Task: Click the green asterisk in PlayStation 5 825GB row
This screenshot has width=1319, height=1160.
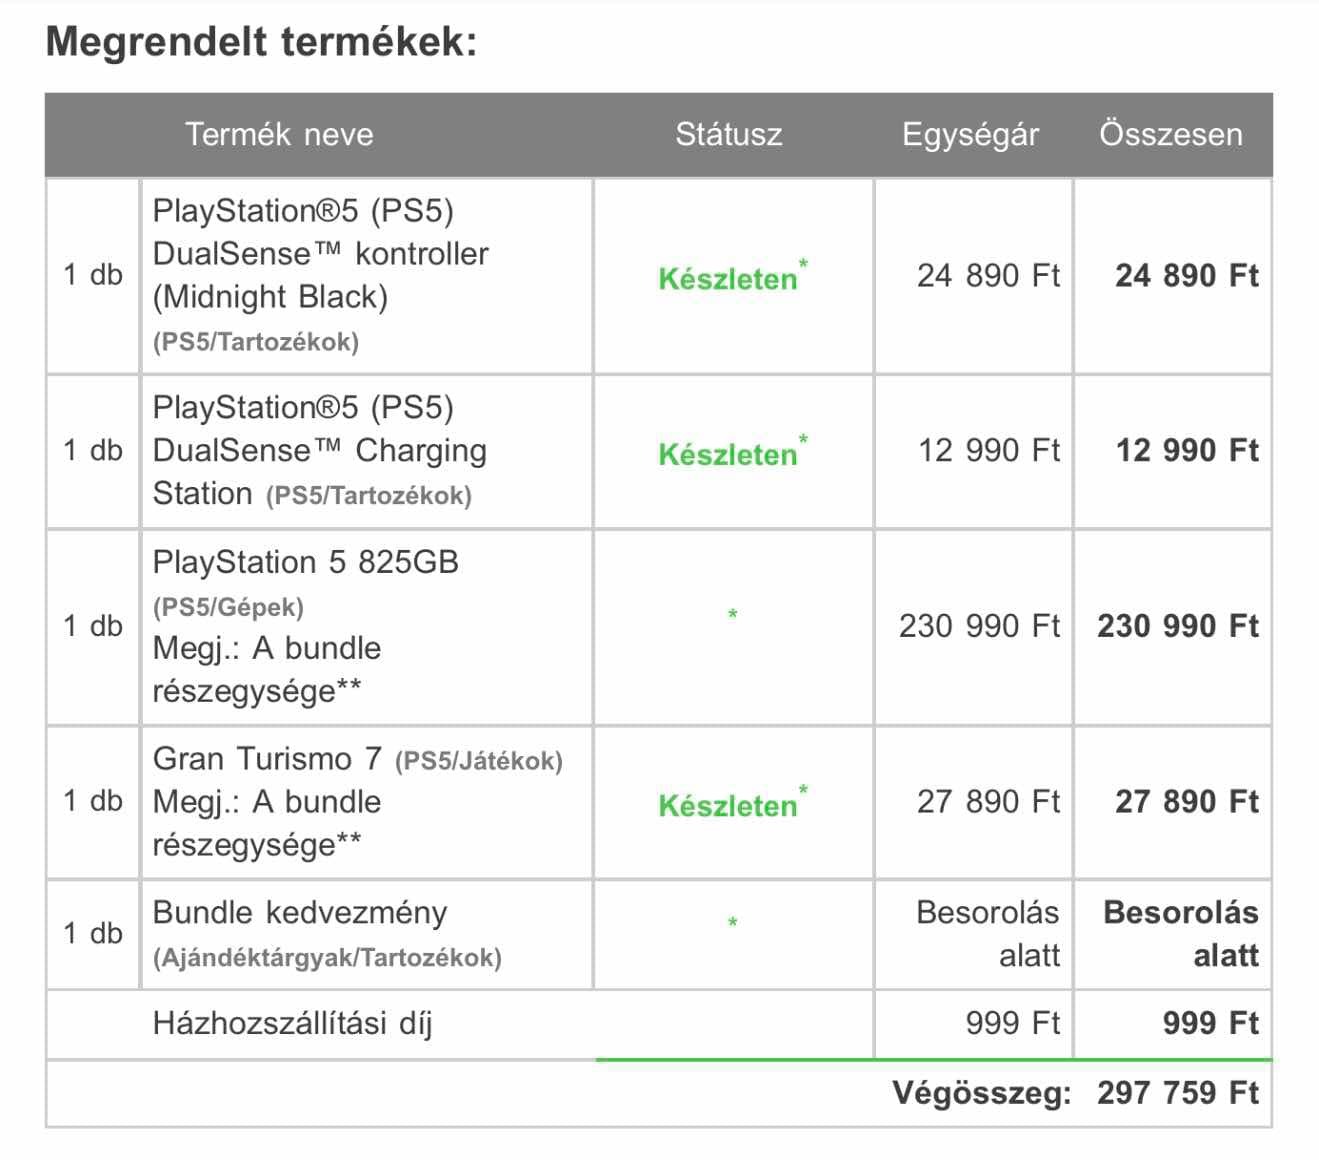Action: pyautogui.click(x=733, y=615)
